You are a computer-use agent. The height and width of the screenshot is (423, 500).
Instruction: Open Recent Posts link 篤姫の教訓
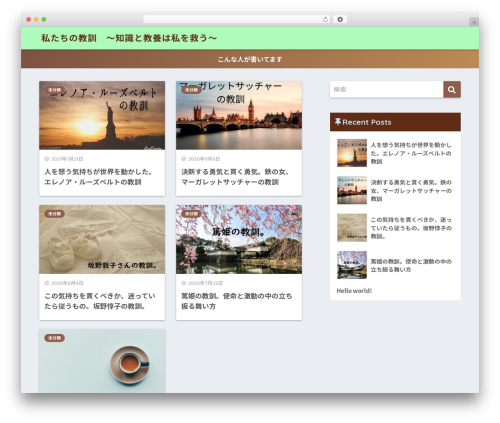point(411,265)
